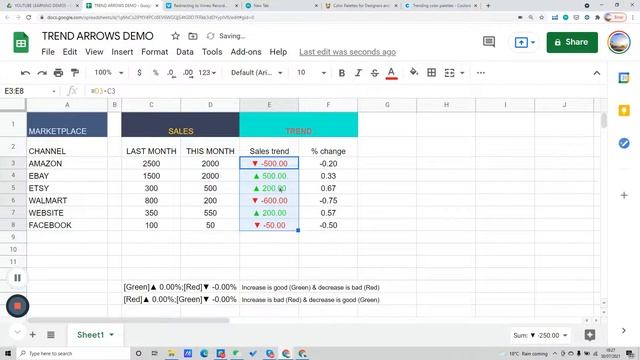Open the 123 number format dropdown
This screenshot has height=360, width=640.
pyautogui.click(x=207, y=73)
